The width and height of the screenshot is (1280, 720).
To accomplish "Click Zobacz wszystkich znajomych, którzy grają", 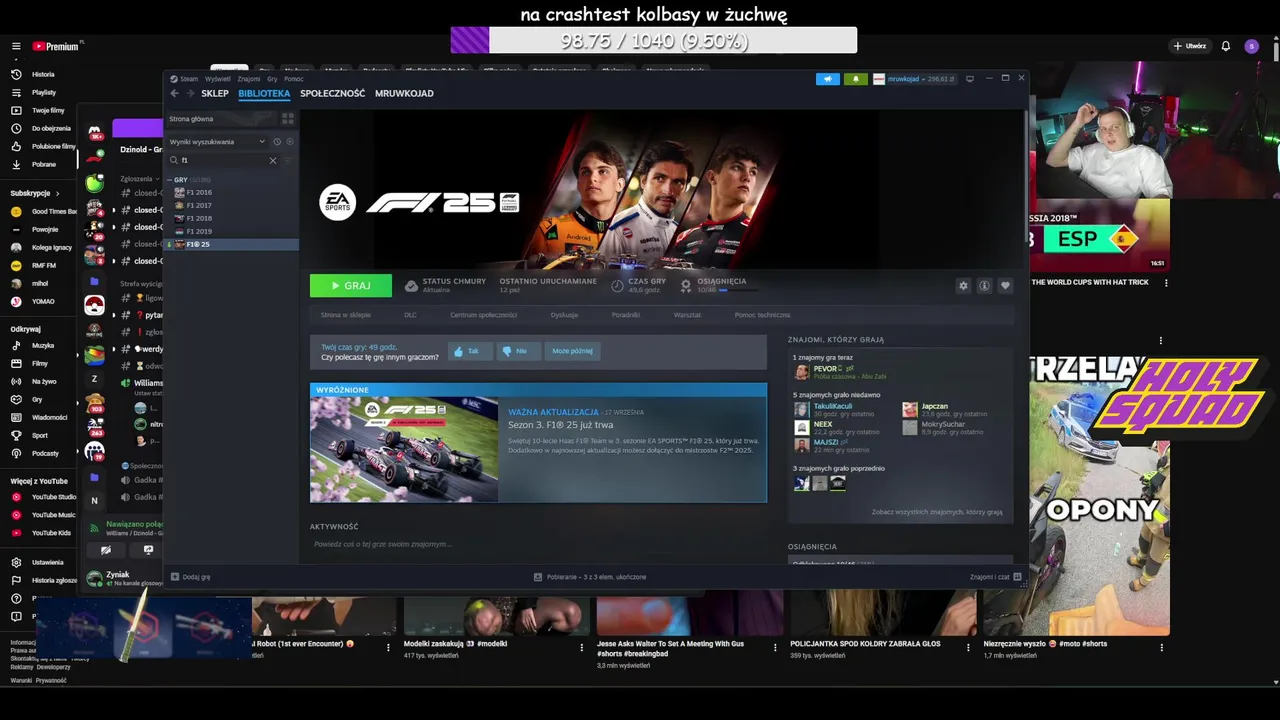I will [x=937, y=512].
